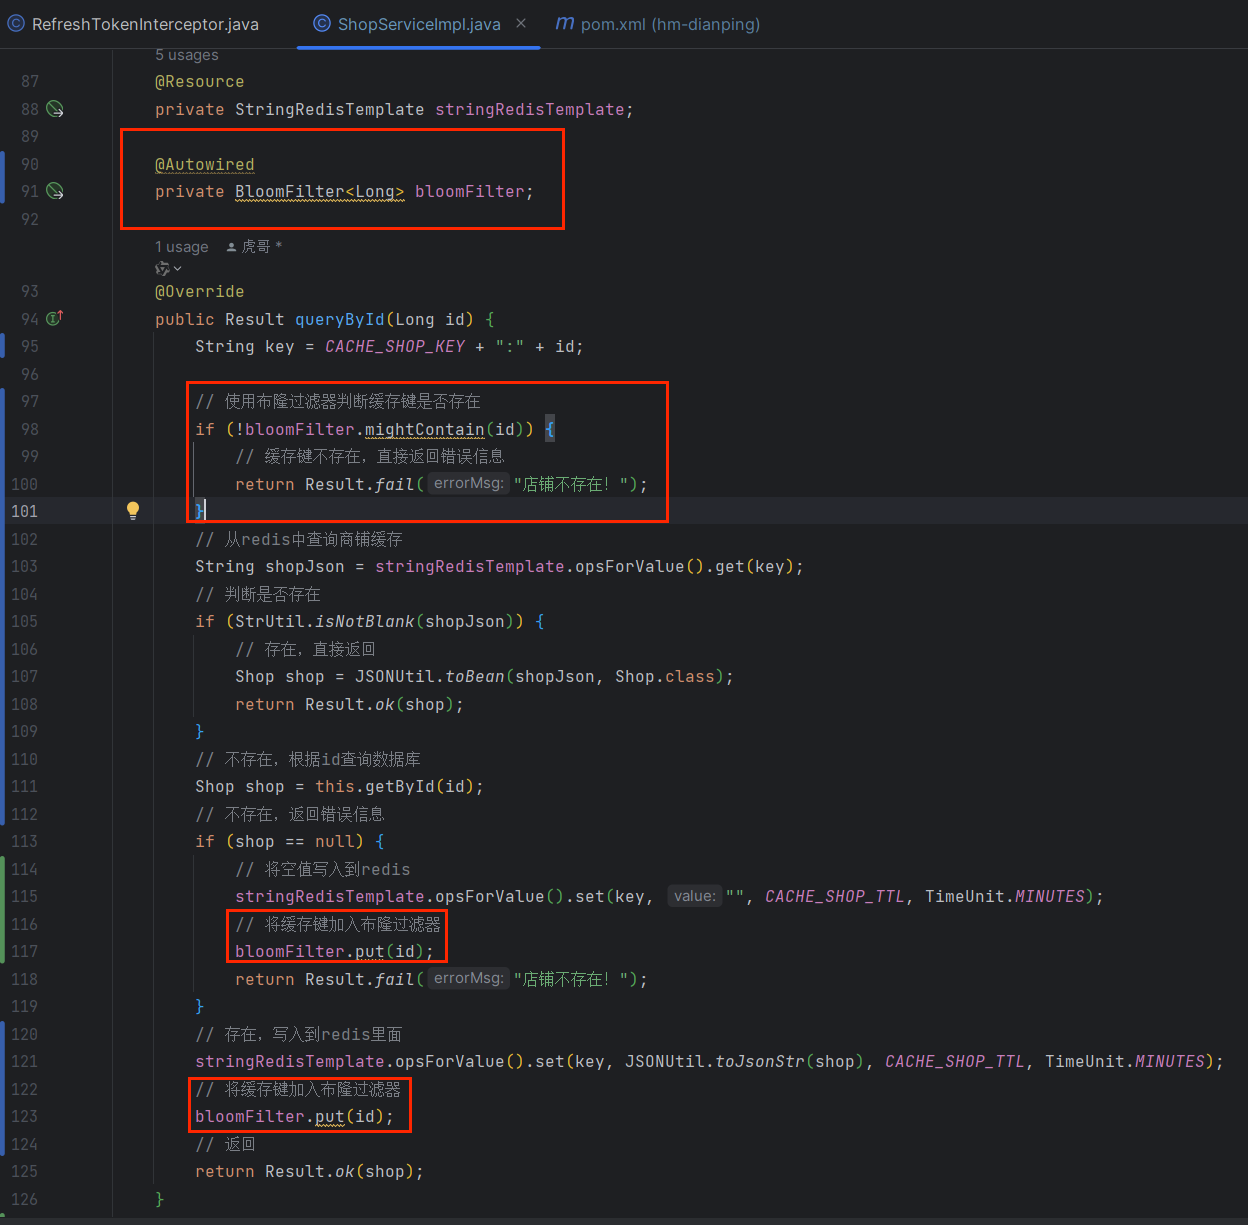Click toBean method call on line 107
Screen dimensions: 1248x1225
pyautogui.click(x=475, y=676)
